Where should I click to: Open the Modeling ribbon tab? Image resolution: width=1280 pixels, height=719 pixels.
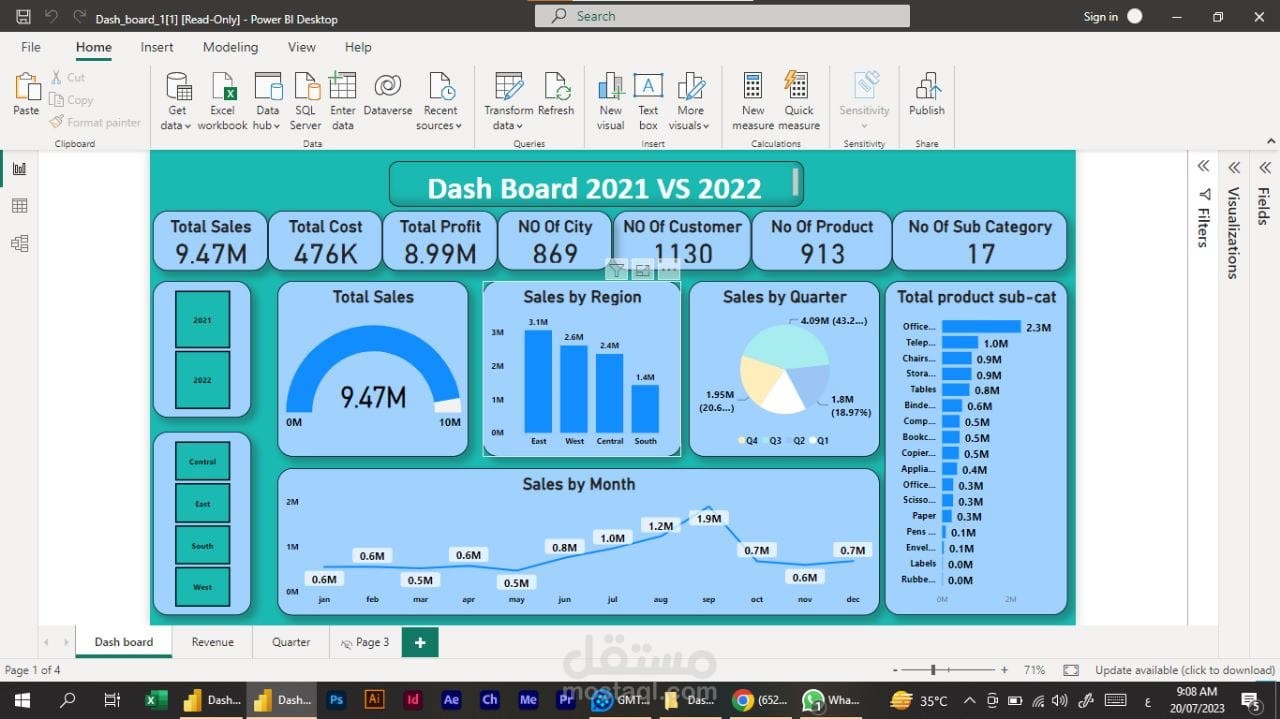[230, 47]
